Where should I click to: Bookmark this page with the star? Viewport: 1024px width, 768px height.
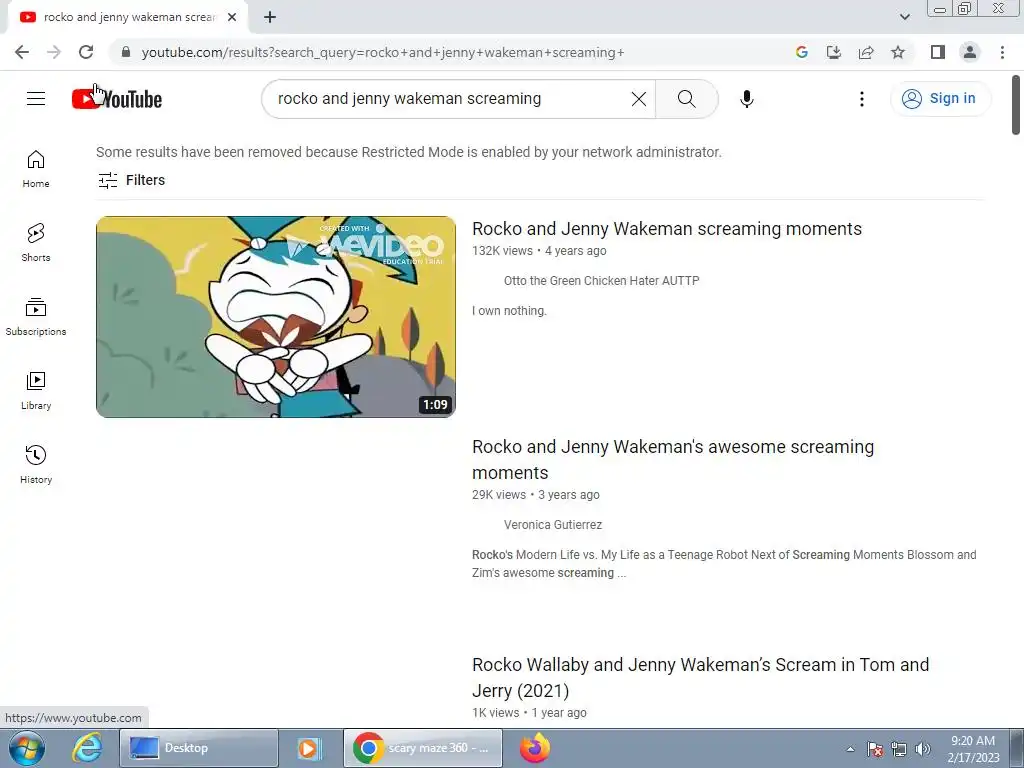[x=898, y=52]
